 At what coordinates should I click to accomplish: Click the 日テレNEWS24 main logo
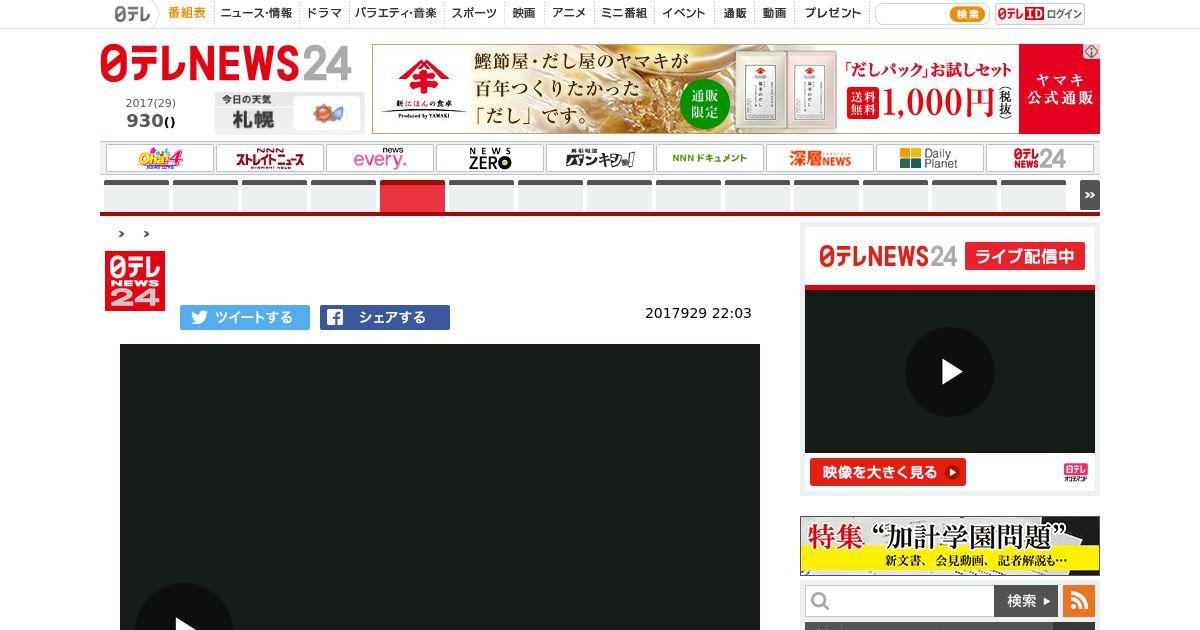226,63
